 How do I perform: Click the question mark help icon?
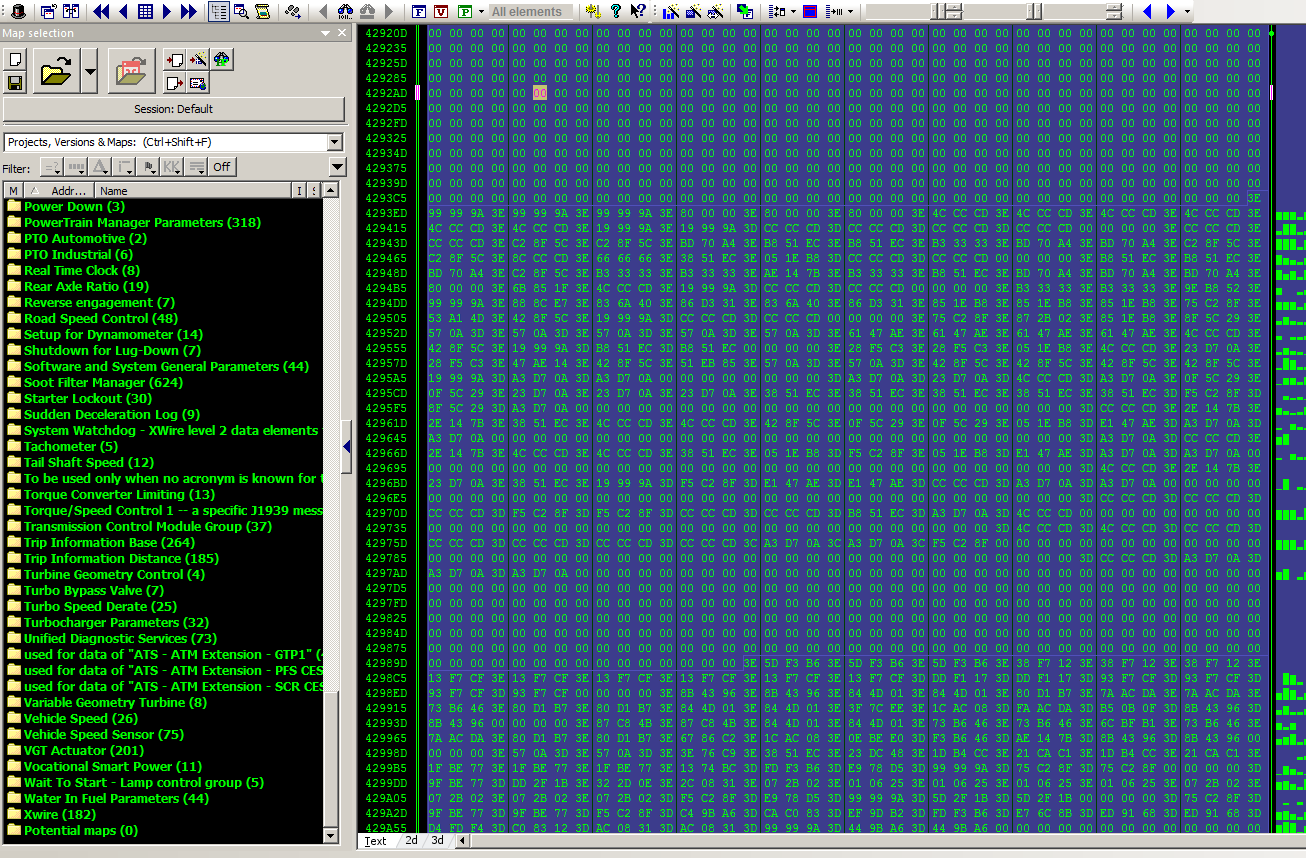(616, 12)
